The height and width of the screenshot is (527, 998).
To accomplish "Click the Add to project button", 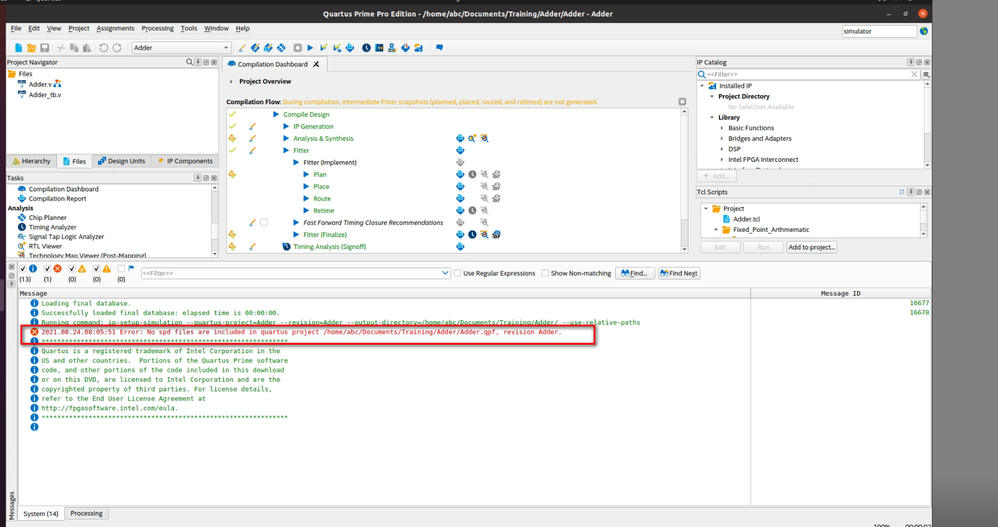I will 811,247.
